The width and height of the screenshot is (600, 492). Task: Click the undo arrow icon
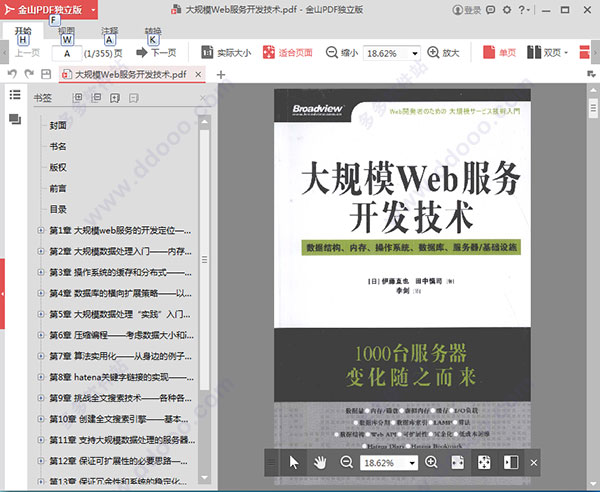(x=12, y=74)
